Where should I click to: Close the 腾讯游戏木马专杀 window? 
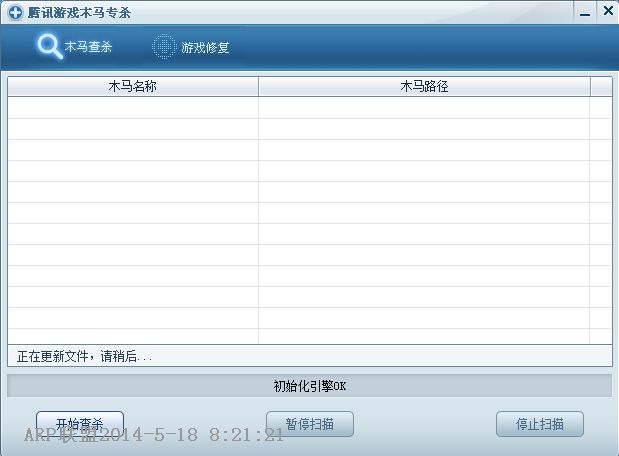[608, 11]
